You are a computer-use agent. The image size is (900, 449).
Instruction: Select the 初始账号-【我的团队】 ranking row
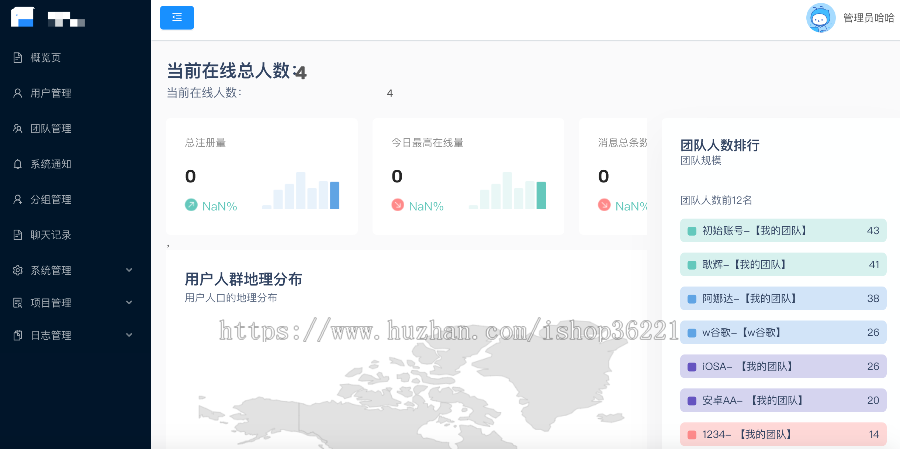coord(783,230)
